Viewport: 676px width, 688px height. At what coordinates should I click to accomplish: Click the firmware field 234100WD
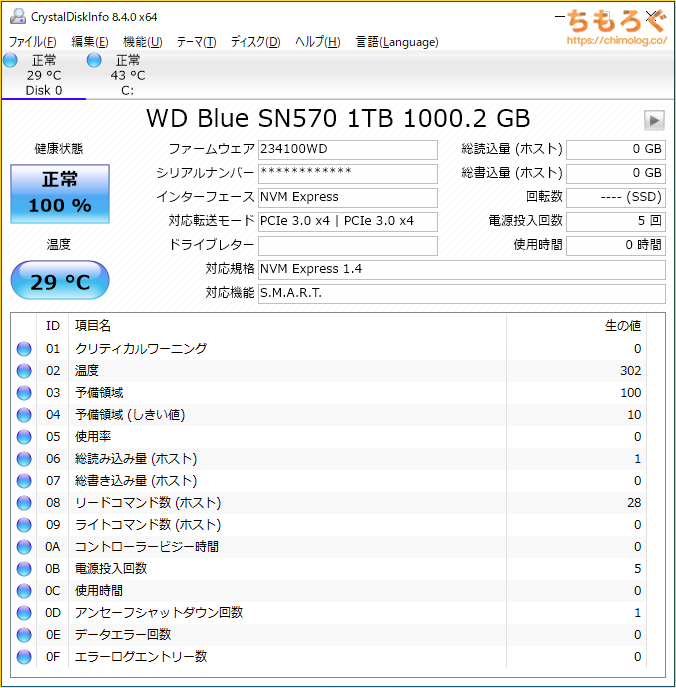[347, 150]
